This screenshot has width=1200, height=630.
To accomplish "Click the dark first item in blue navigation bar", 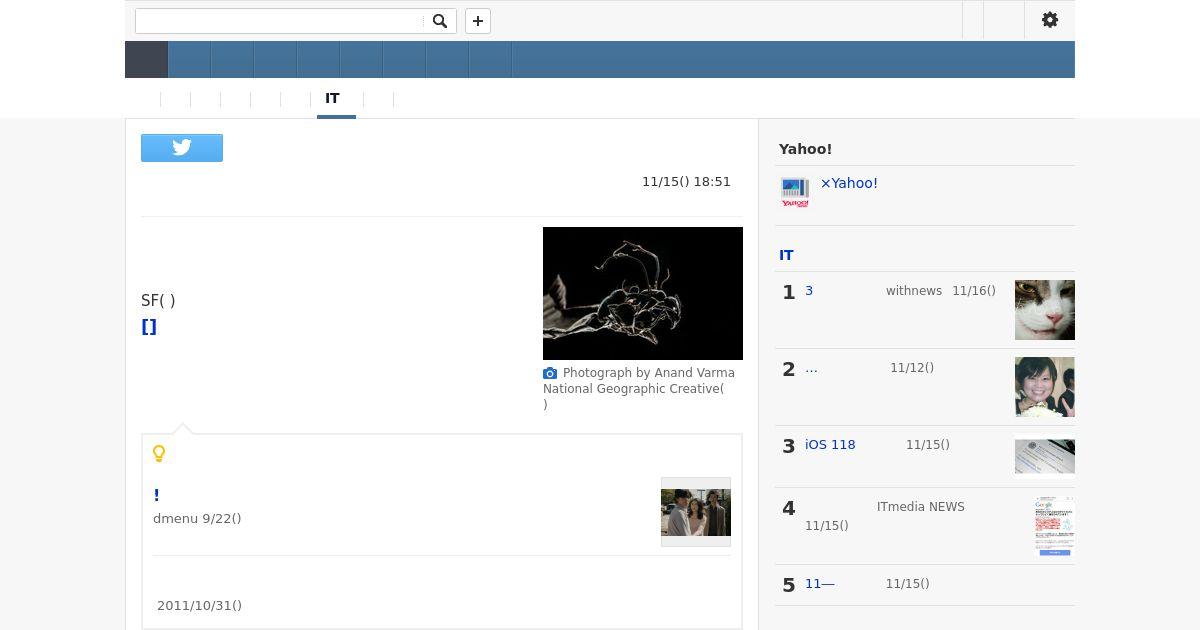I will click(x=146, y=59).
